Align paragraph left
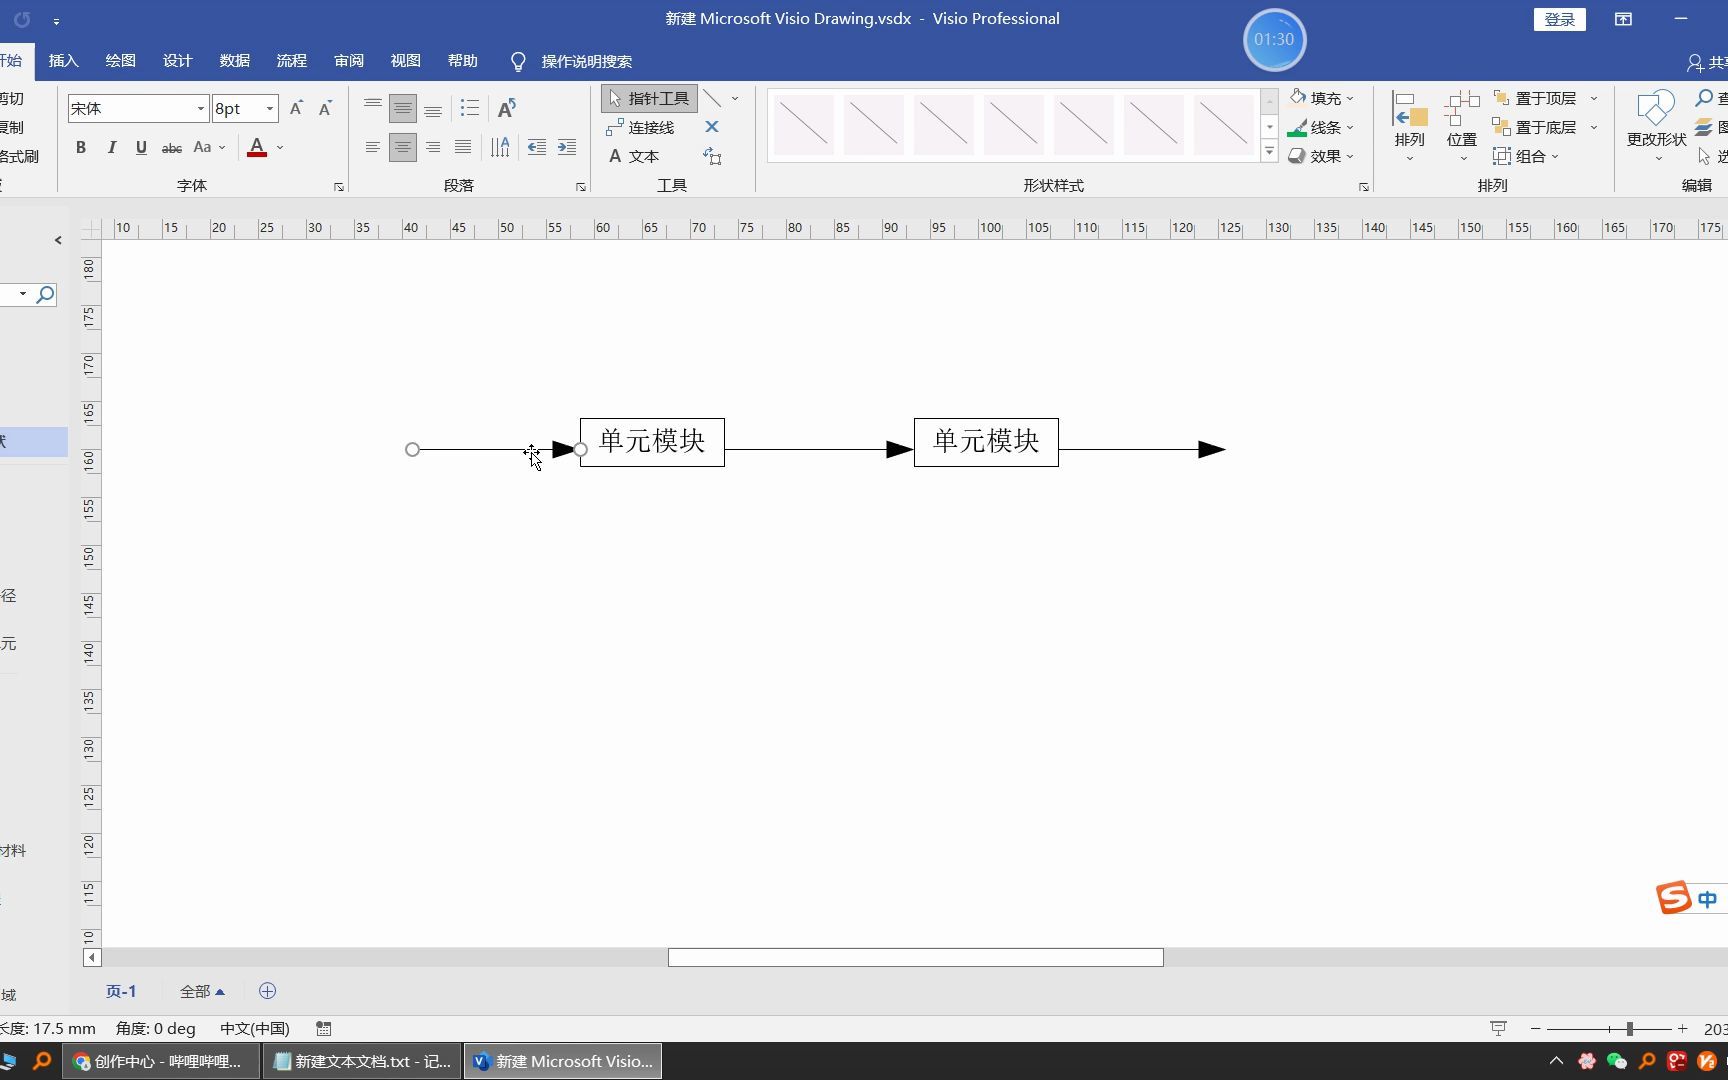Image resolution: width=1728 pixels, height=1080 pixels. pos(373,147)
